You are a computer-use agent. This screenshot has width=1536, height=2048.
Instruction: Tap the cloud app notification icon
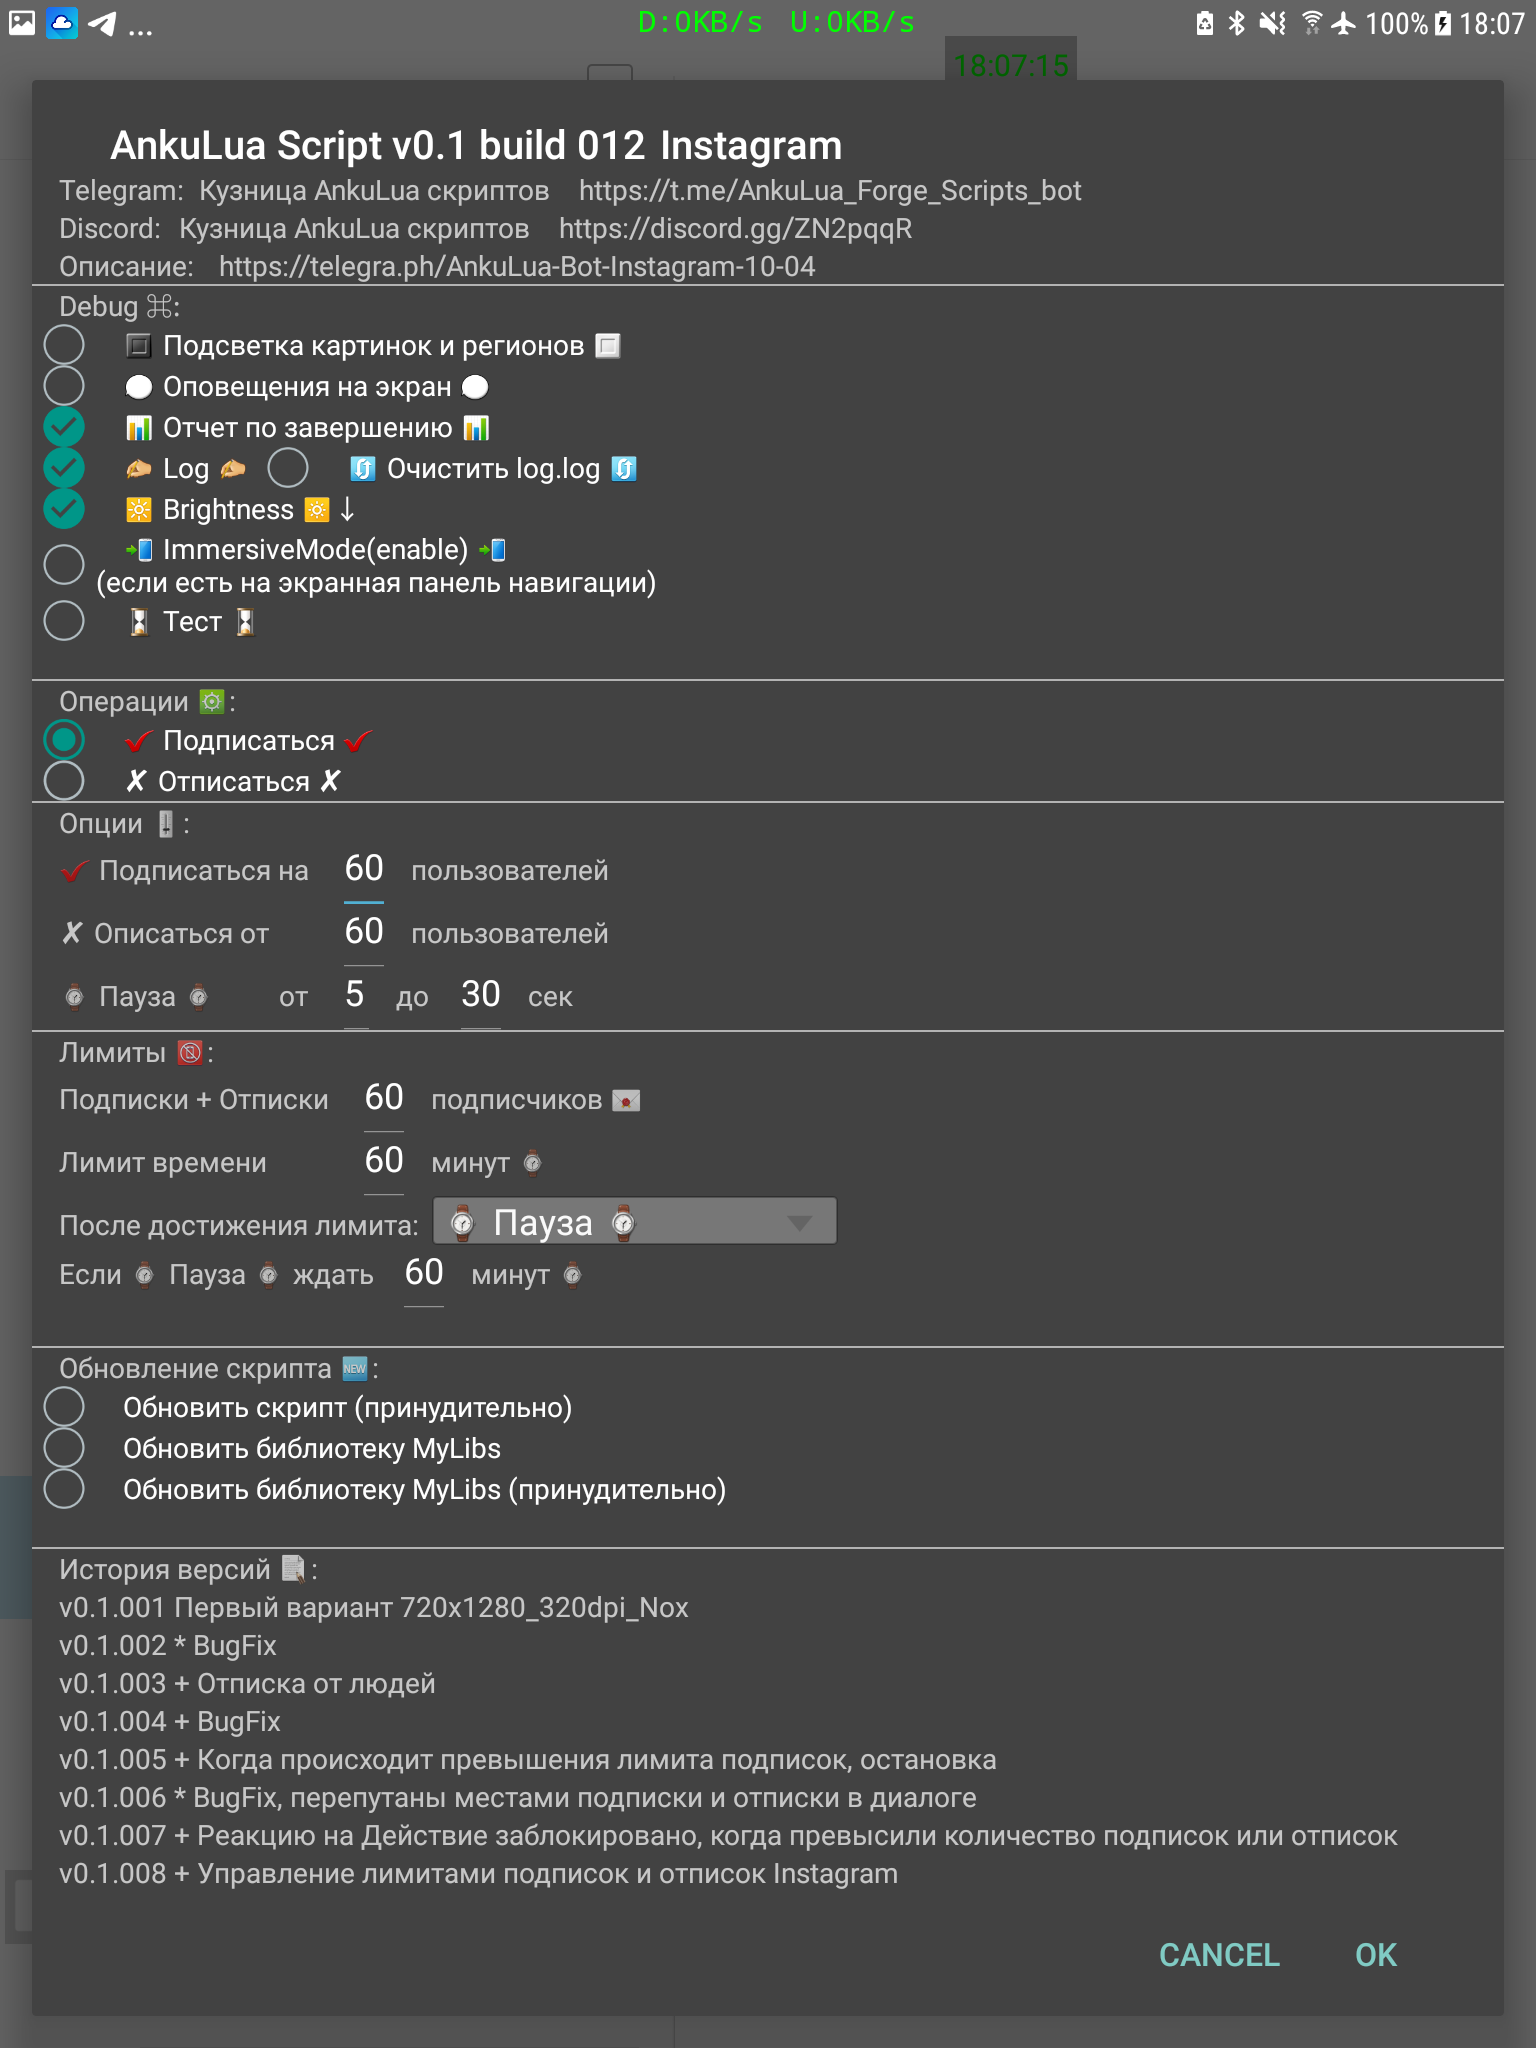coord(62,23)
